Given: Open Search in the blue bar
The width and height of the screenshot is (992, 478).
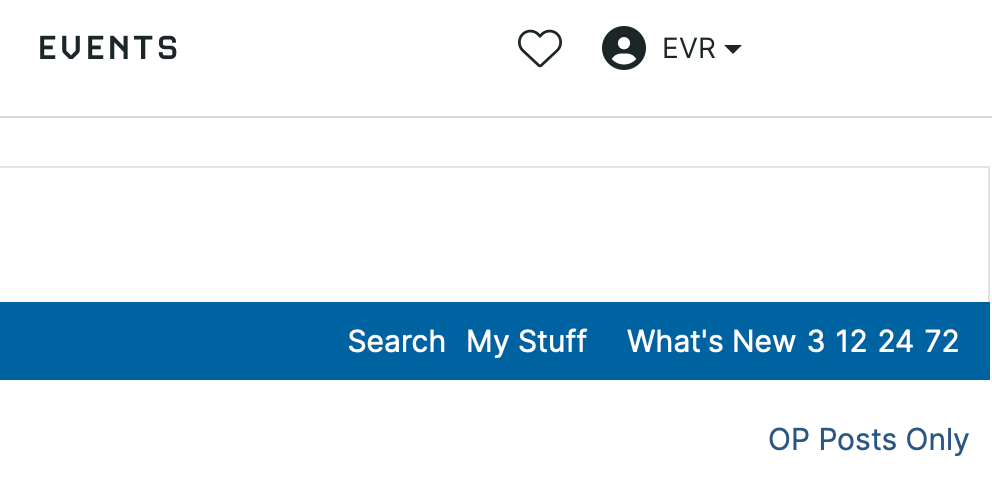Looking at the screenshot, I should (x=396, y=342).
